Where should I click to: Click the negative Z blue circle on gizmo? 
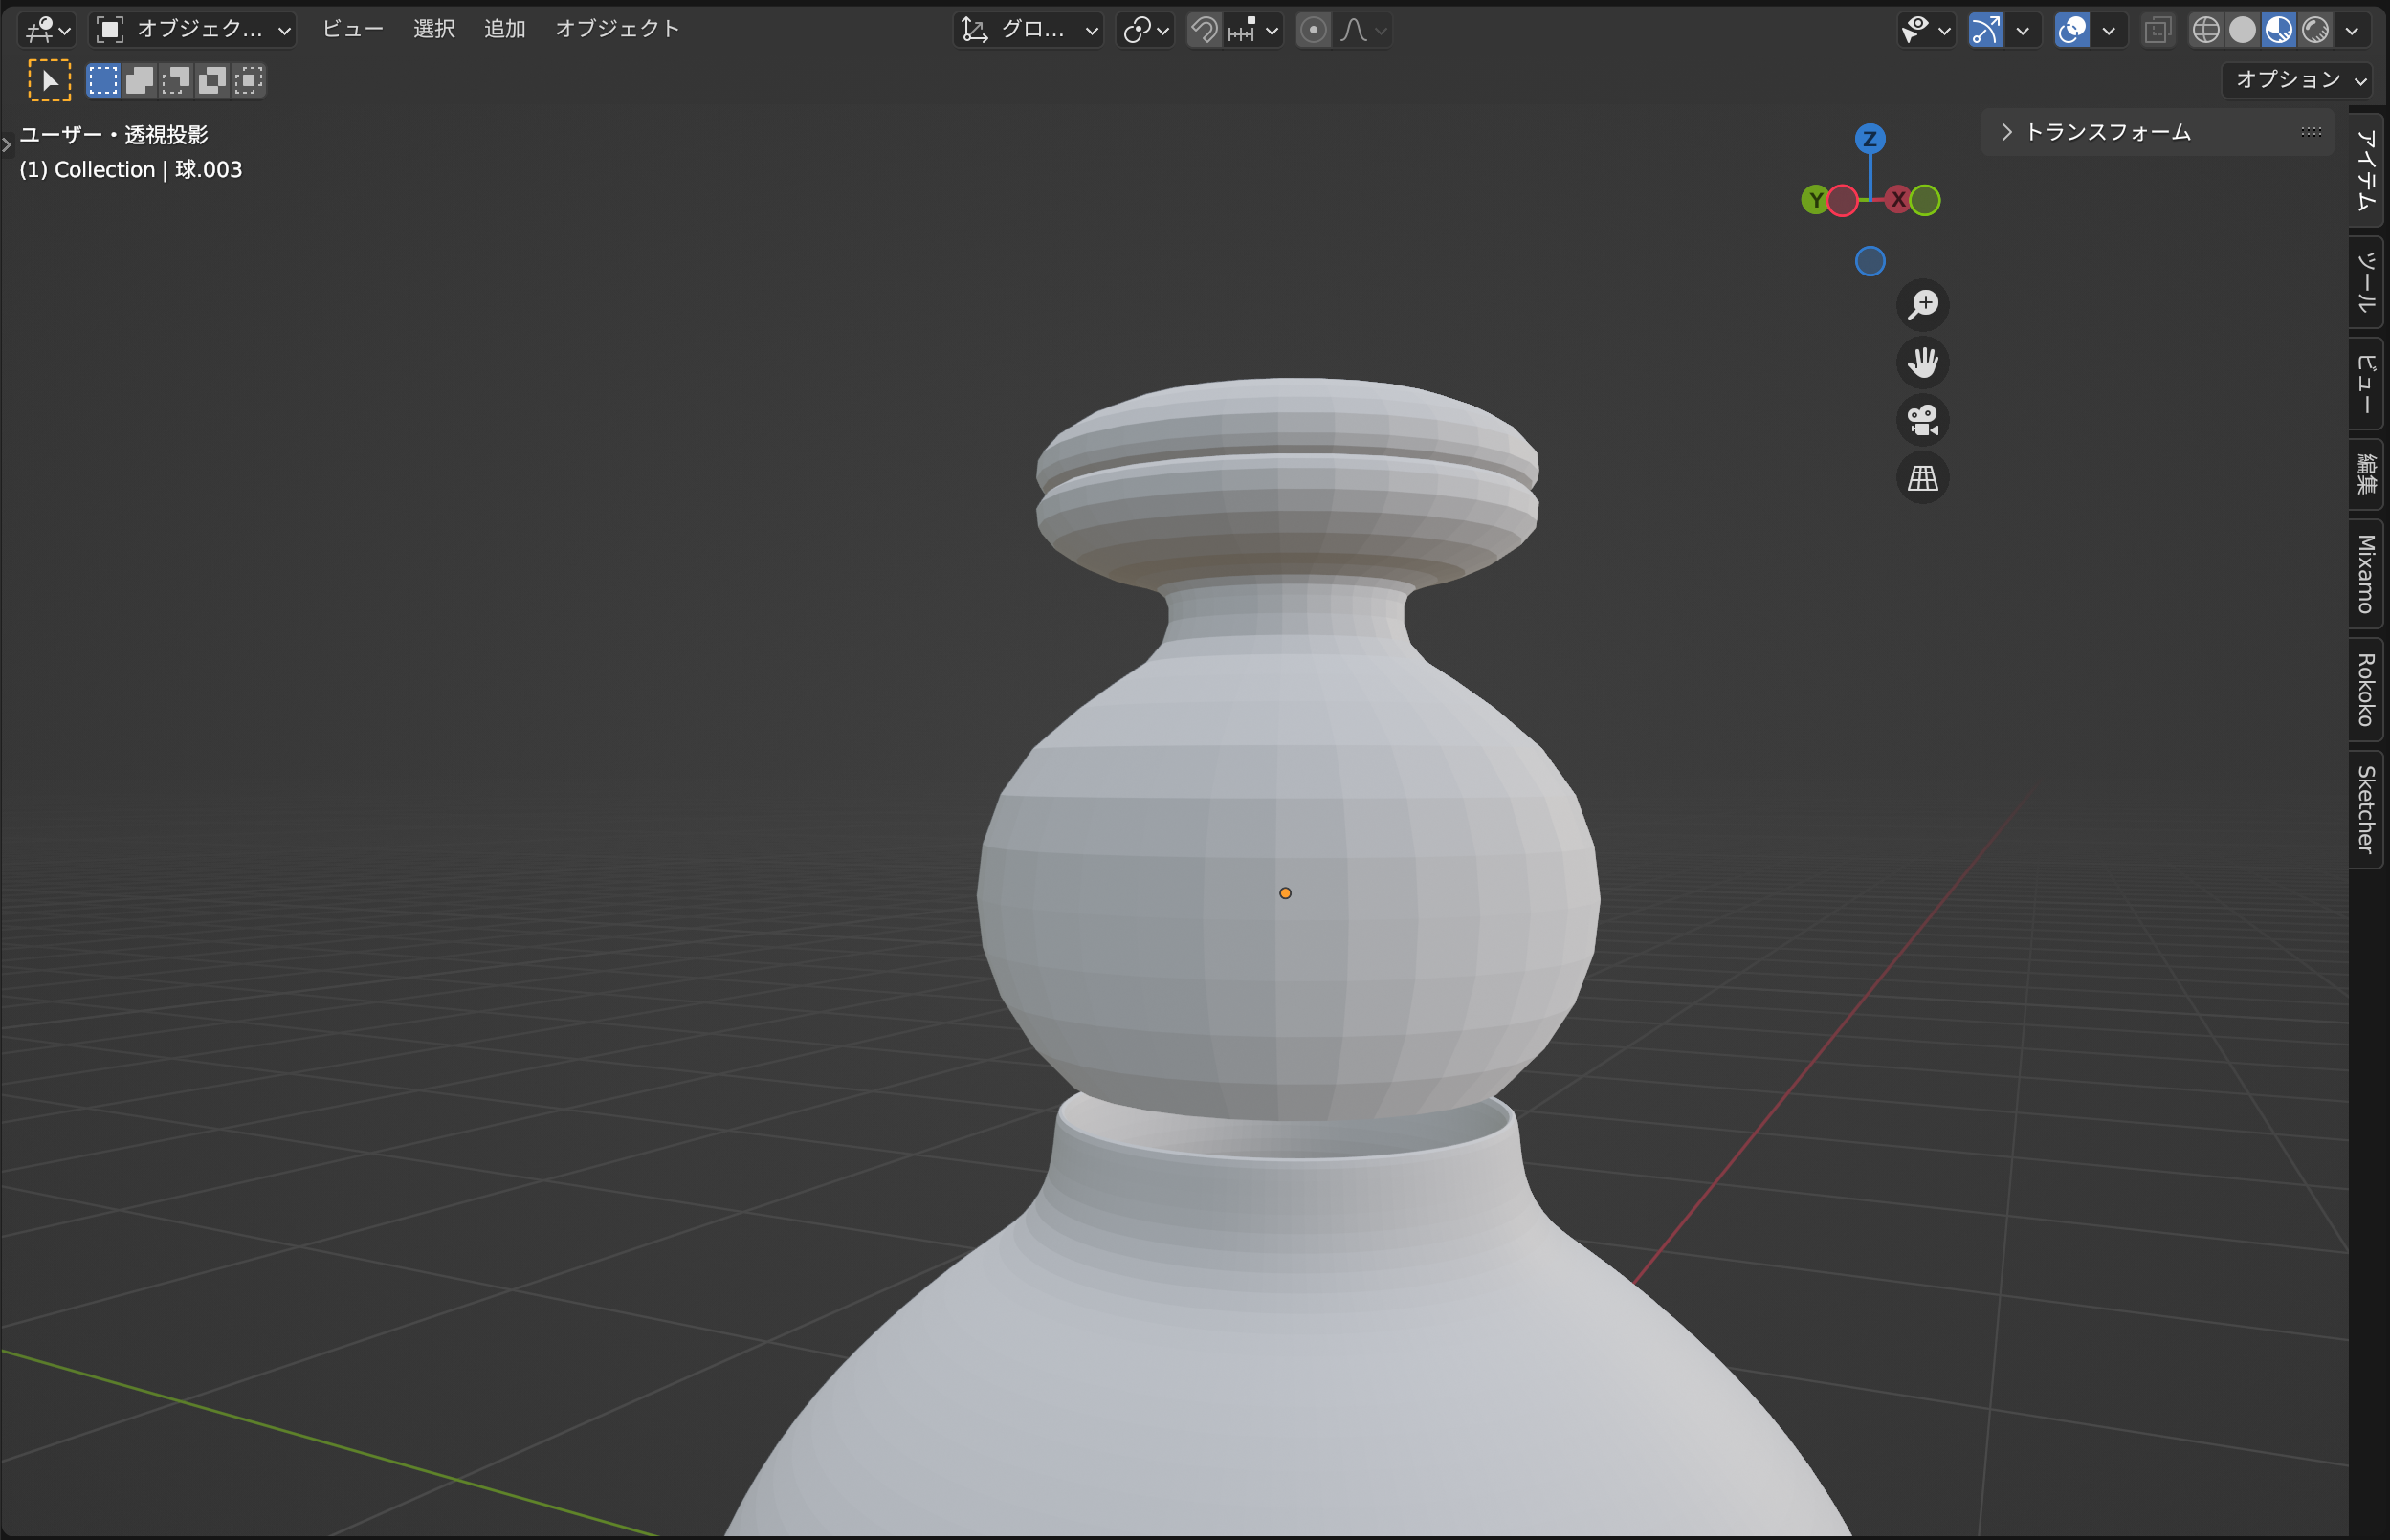(x=1870, y=261)
